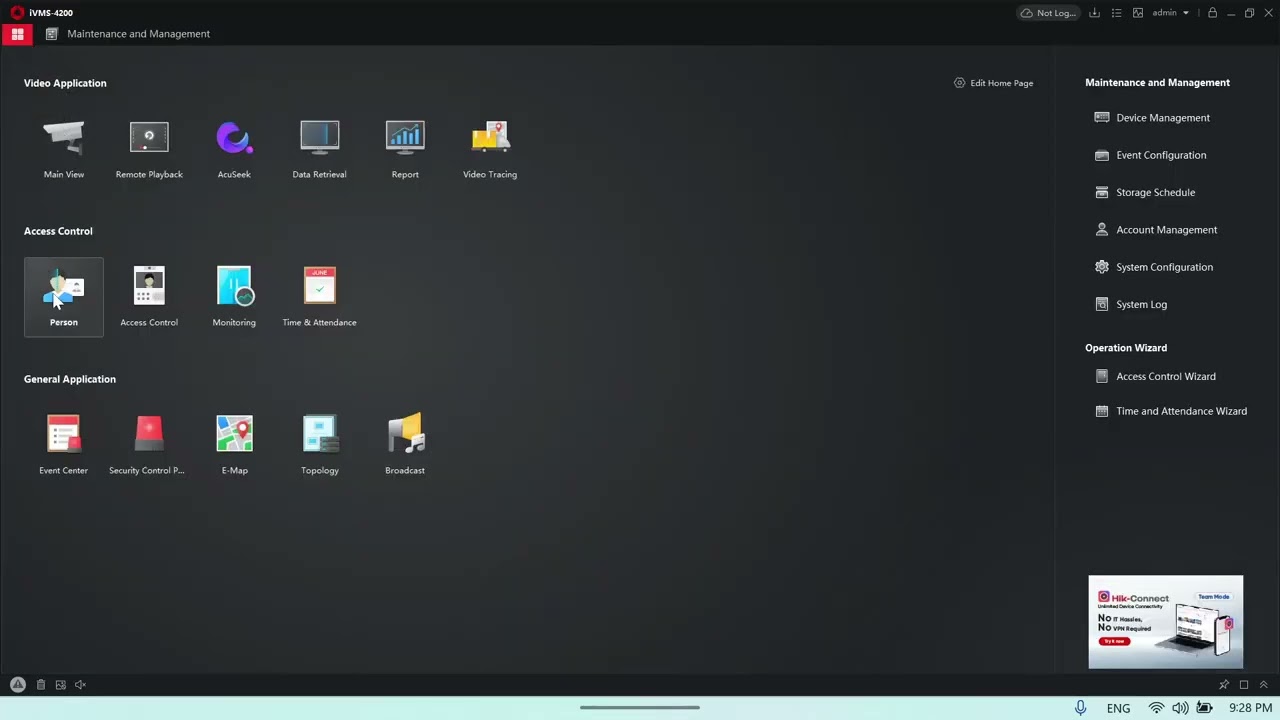The height and width of the screenshot is (720, 1280).
Task: Click the trash icon in bottom bar
Action: [x=41, y=685]
